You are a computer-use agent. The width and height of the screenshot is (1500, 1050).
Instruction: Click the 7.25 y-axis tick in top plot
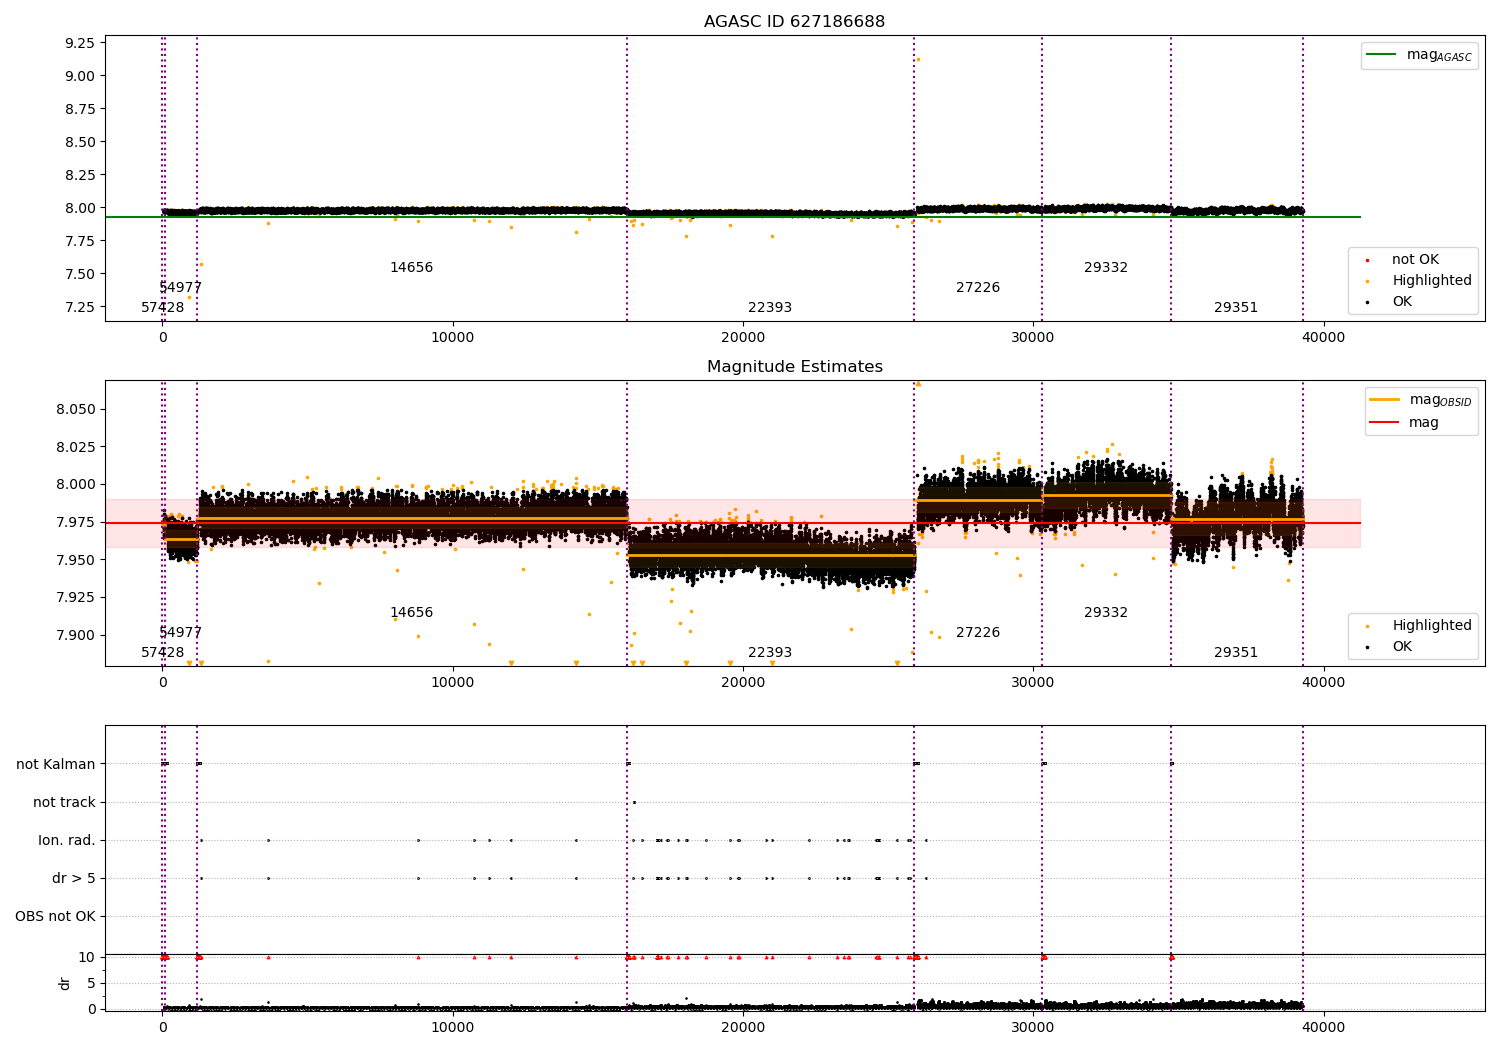tap(79, 307)
